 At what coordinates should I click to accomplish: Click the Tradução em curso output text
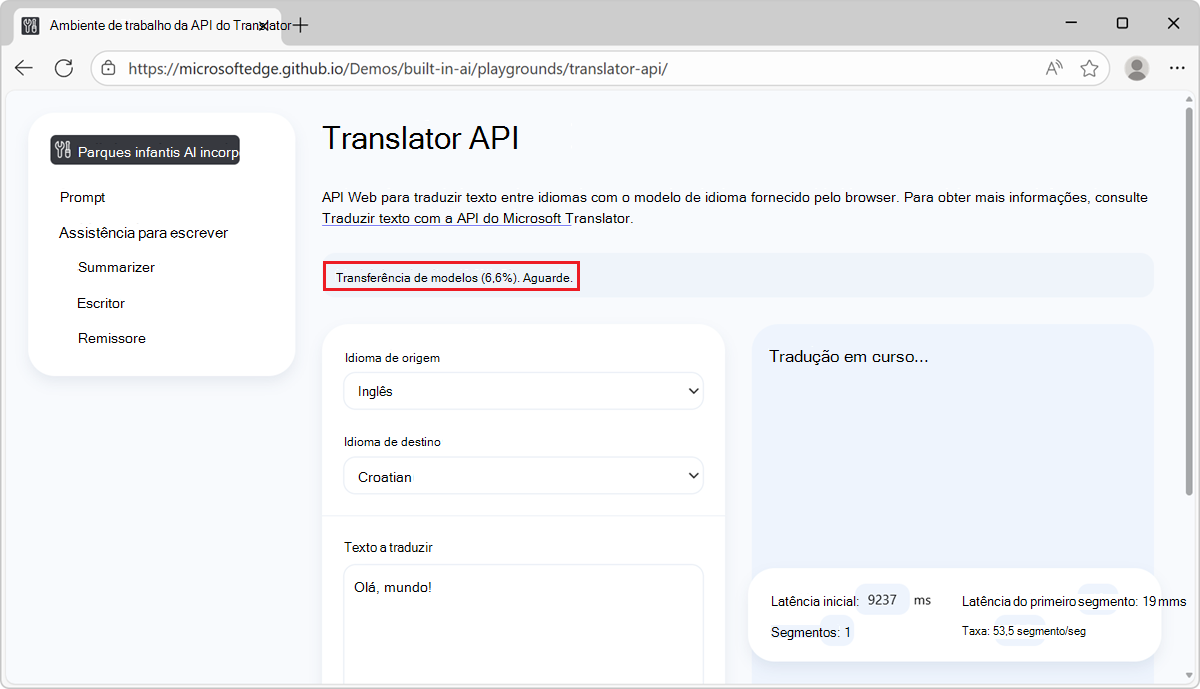849,356
